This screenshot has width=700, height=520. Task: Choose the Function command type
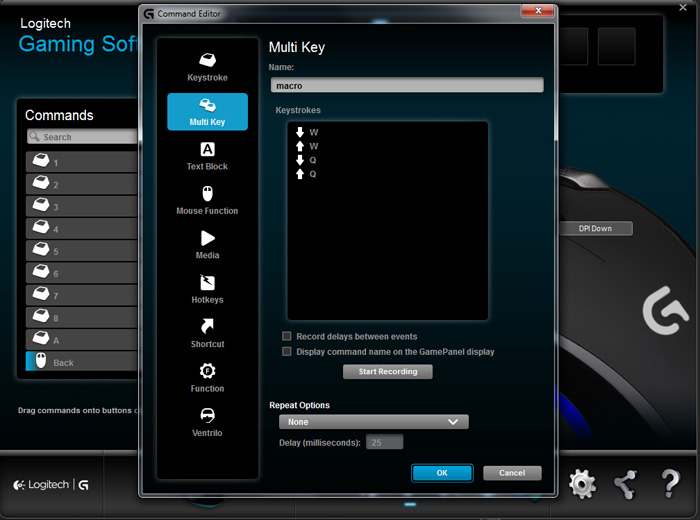coord(207,378)
